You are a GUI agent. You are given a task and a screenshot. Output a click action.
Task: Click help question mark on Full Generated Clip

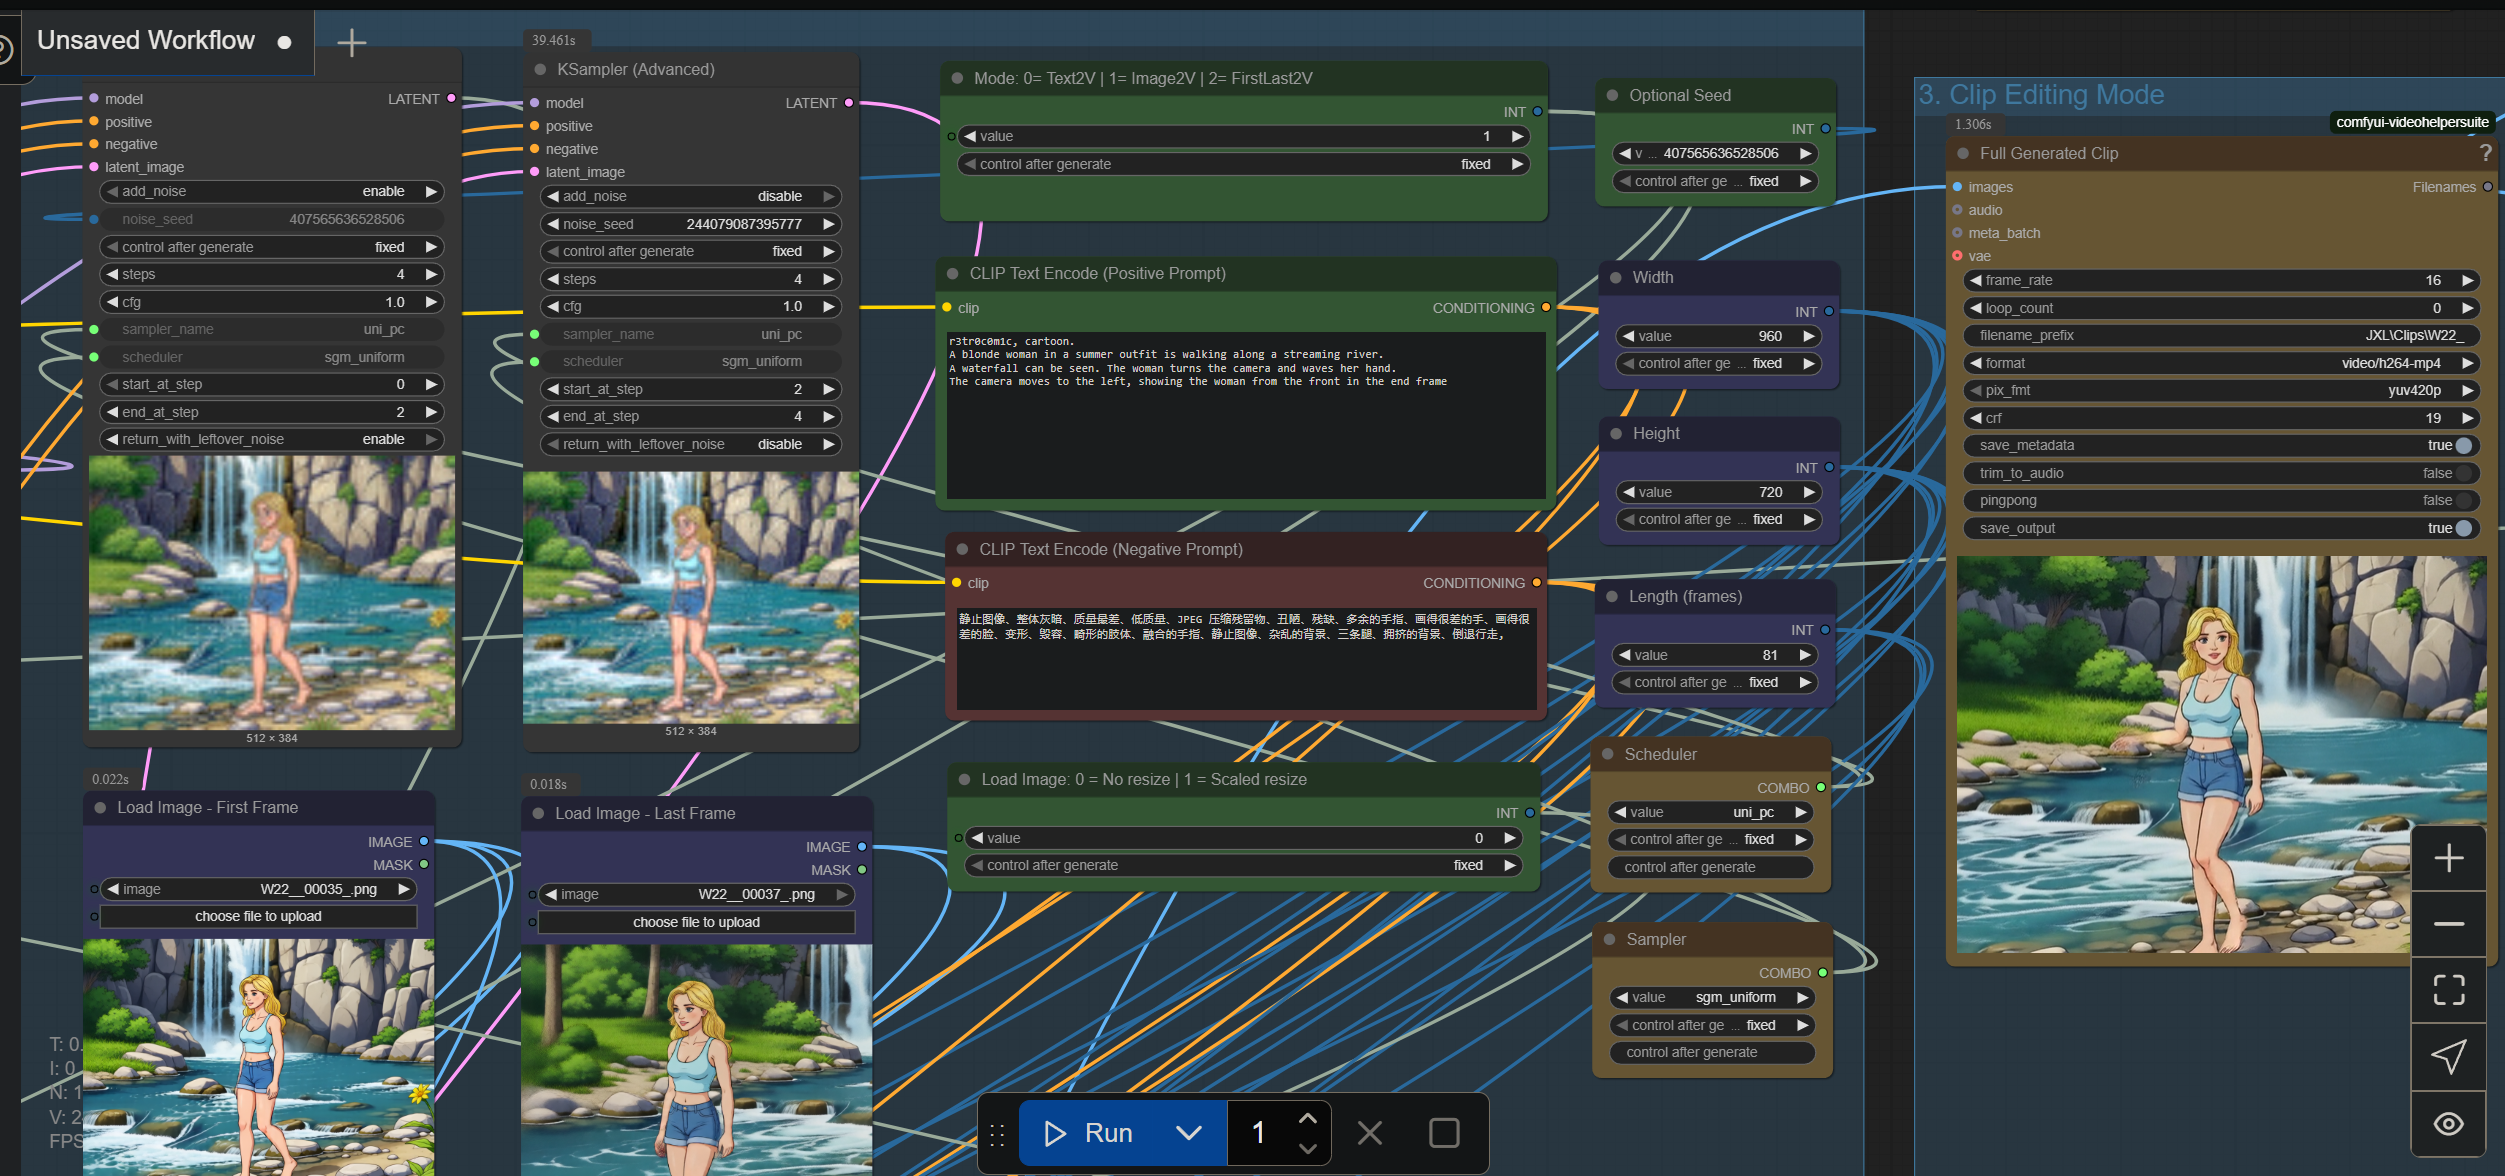point(2485,153)
